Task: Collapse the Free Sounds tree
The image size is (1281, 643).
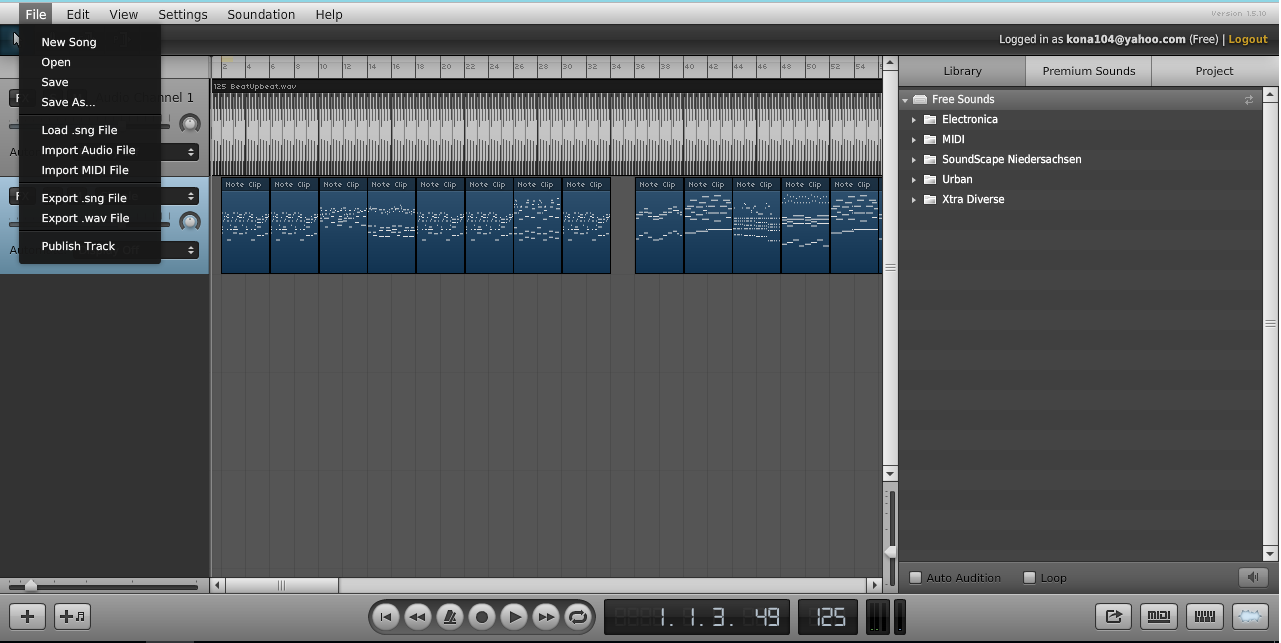Action: pos(904,100)
